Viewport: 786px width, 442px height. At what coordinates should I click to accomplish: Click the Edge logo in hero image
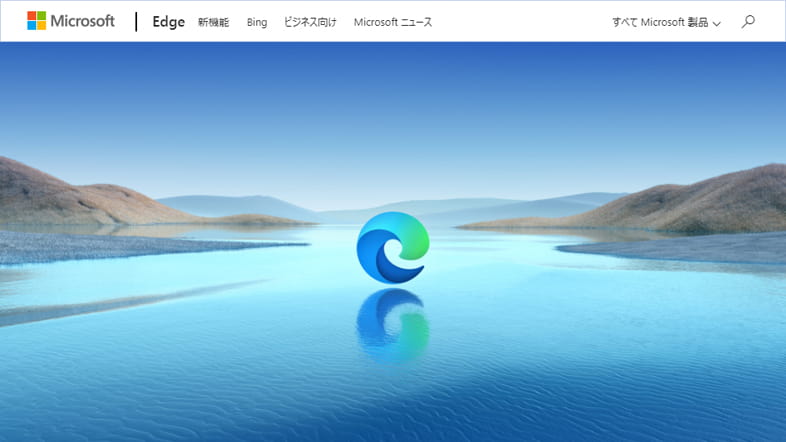393,248
